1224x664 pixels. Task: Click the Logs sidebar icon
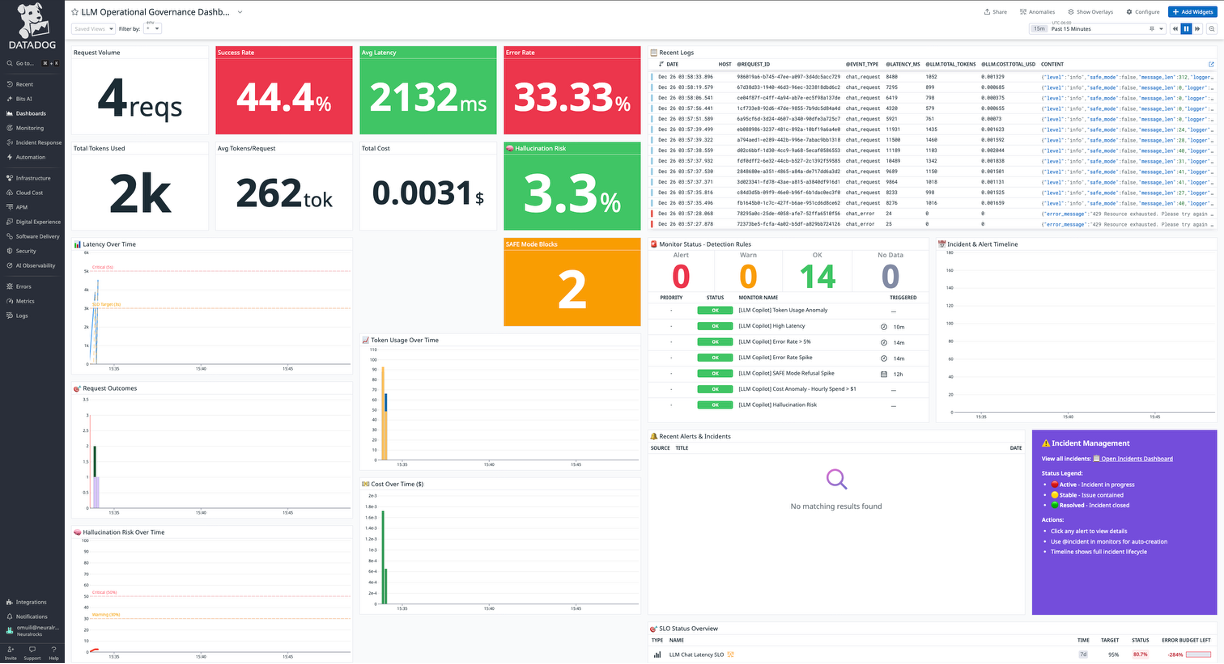pyautogui.click(x=10, y=315)
